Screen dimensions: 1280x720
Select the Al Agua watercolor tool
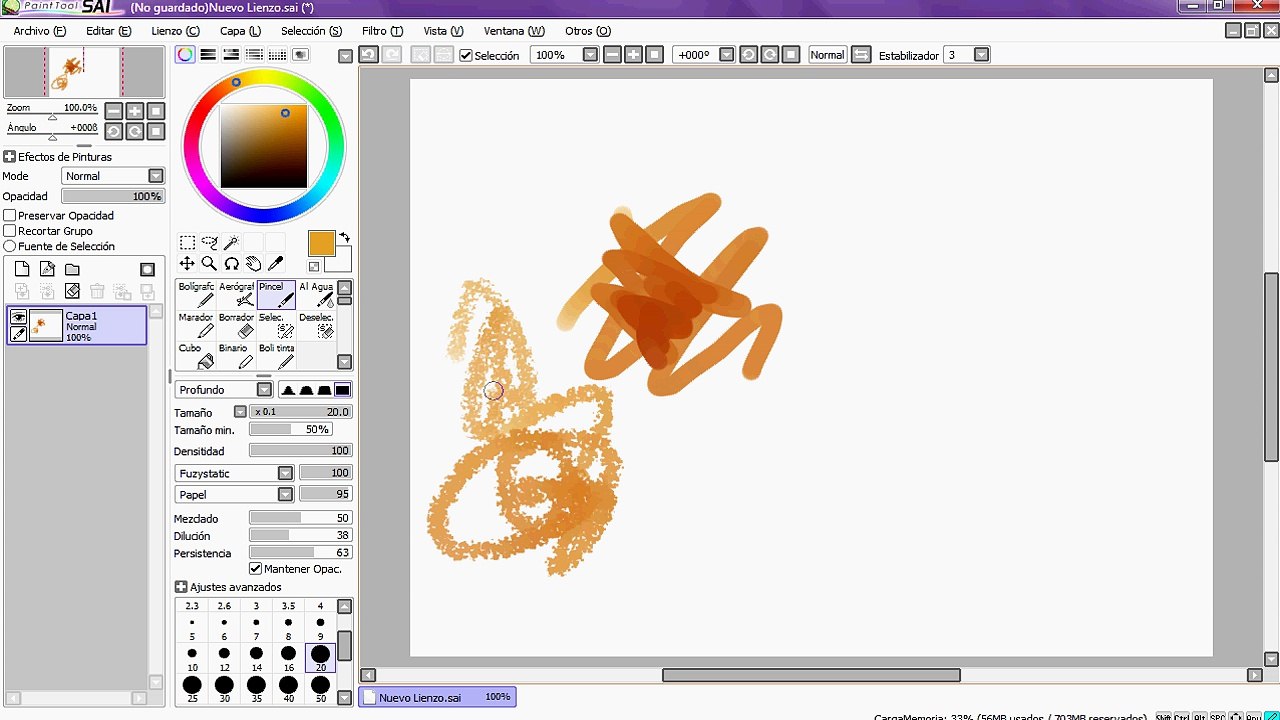316,294
